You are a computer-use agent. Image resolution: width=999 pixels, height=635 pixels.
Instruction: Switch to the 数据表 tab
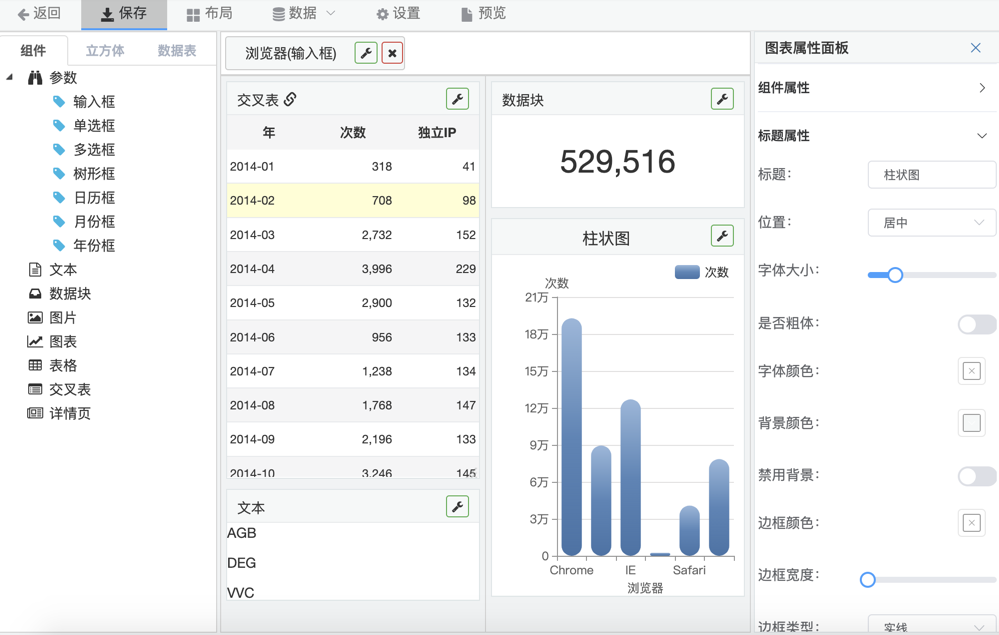[176, 50]
